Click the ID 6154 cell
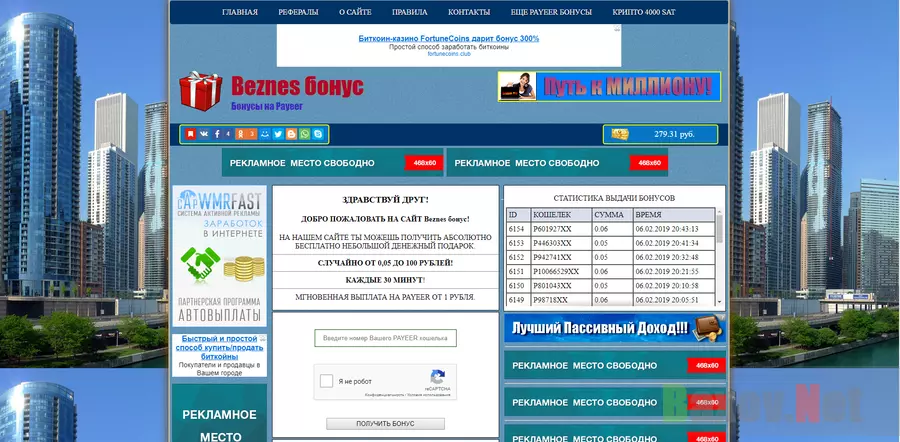The image size is (900, 442). [x=518, y=229]
